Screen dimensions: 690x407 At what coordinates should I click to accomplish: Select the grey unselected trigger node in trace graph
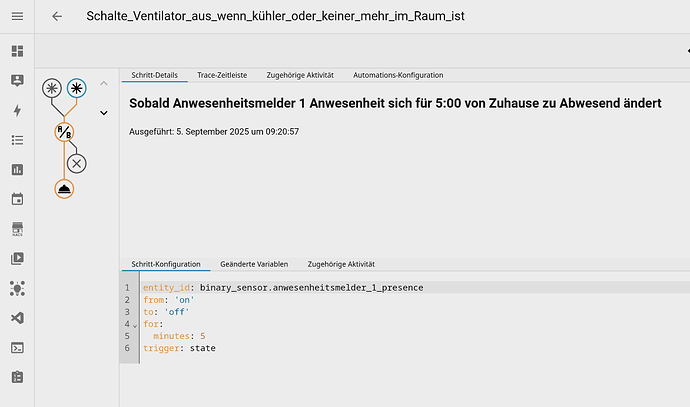coord(51,88)
